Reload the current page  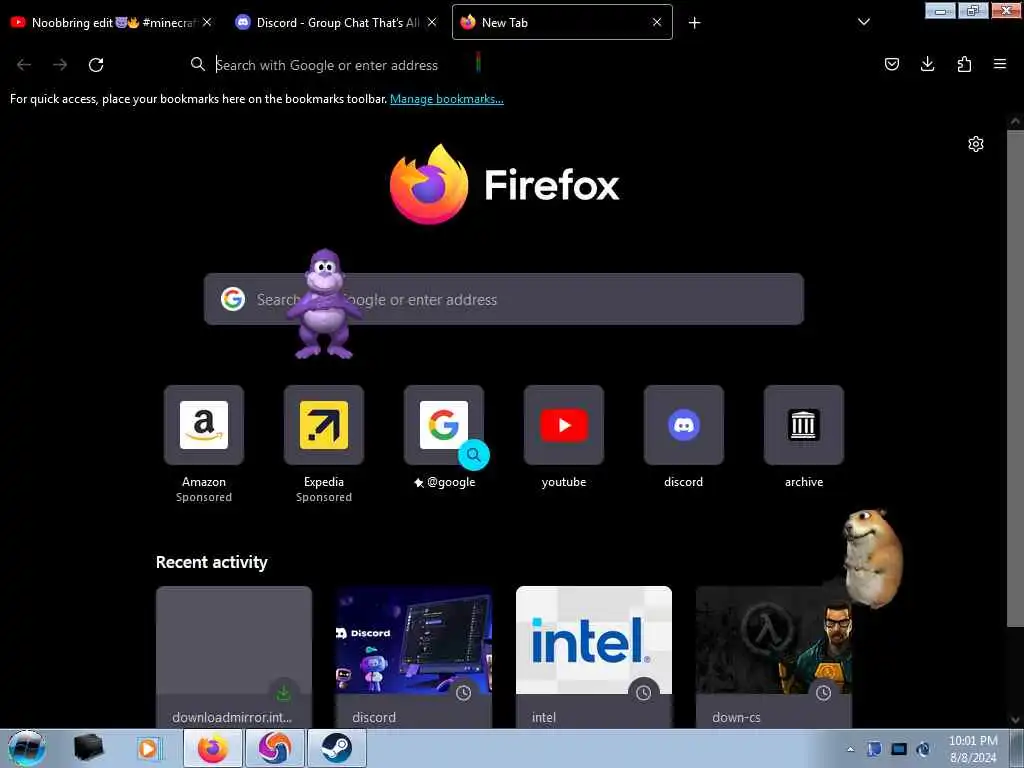coord(96,65)
